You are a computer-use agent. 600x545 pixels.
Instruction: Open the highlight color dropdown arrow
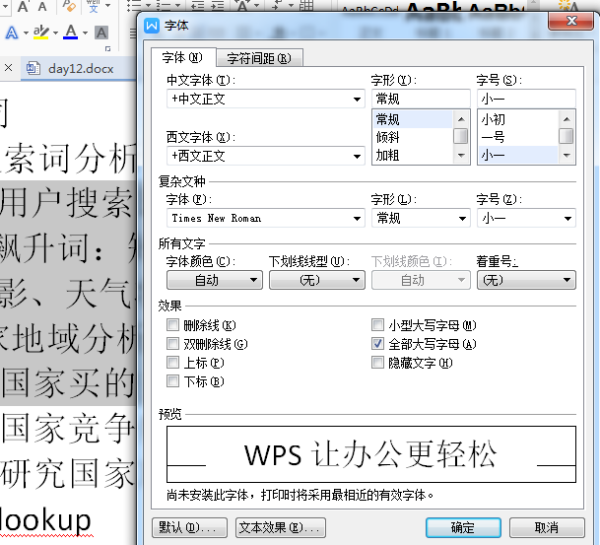[55, 33]
